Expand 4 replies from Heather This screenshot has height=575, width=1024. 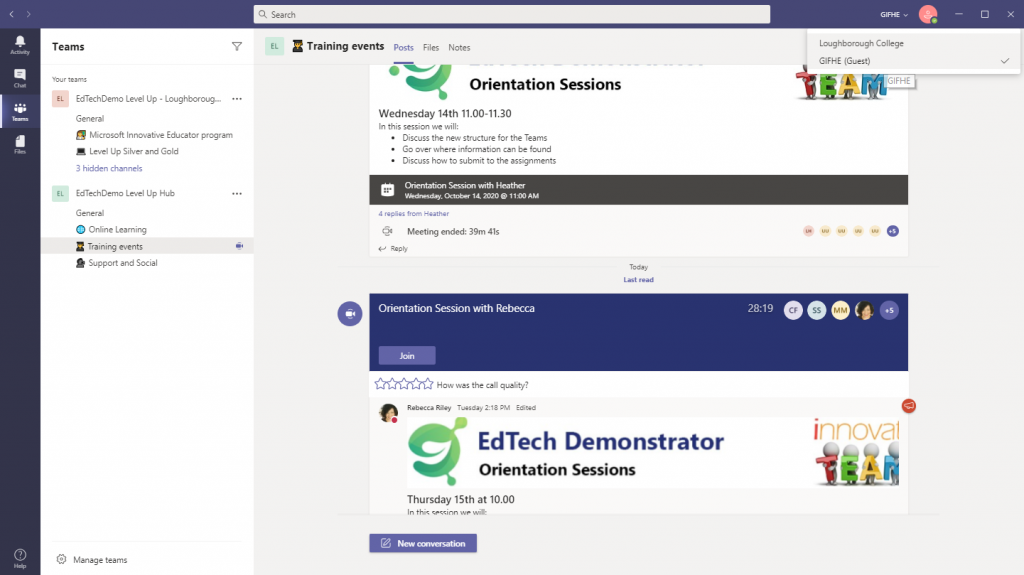coord(413,214)
